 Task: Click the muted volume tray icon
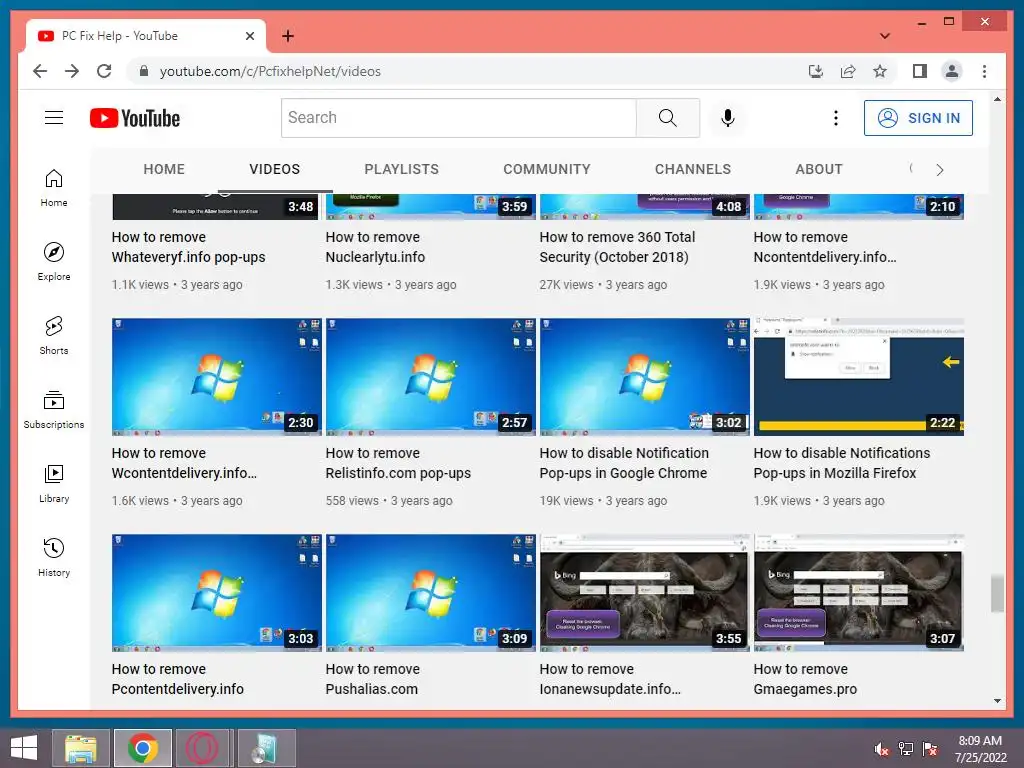[881, 749]
